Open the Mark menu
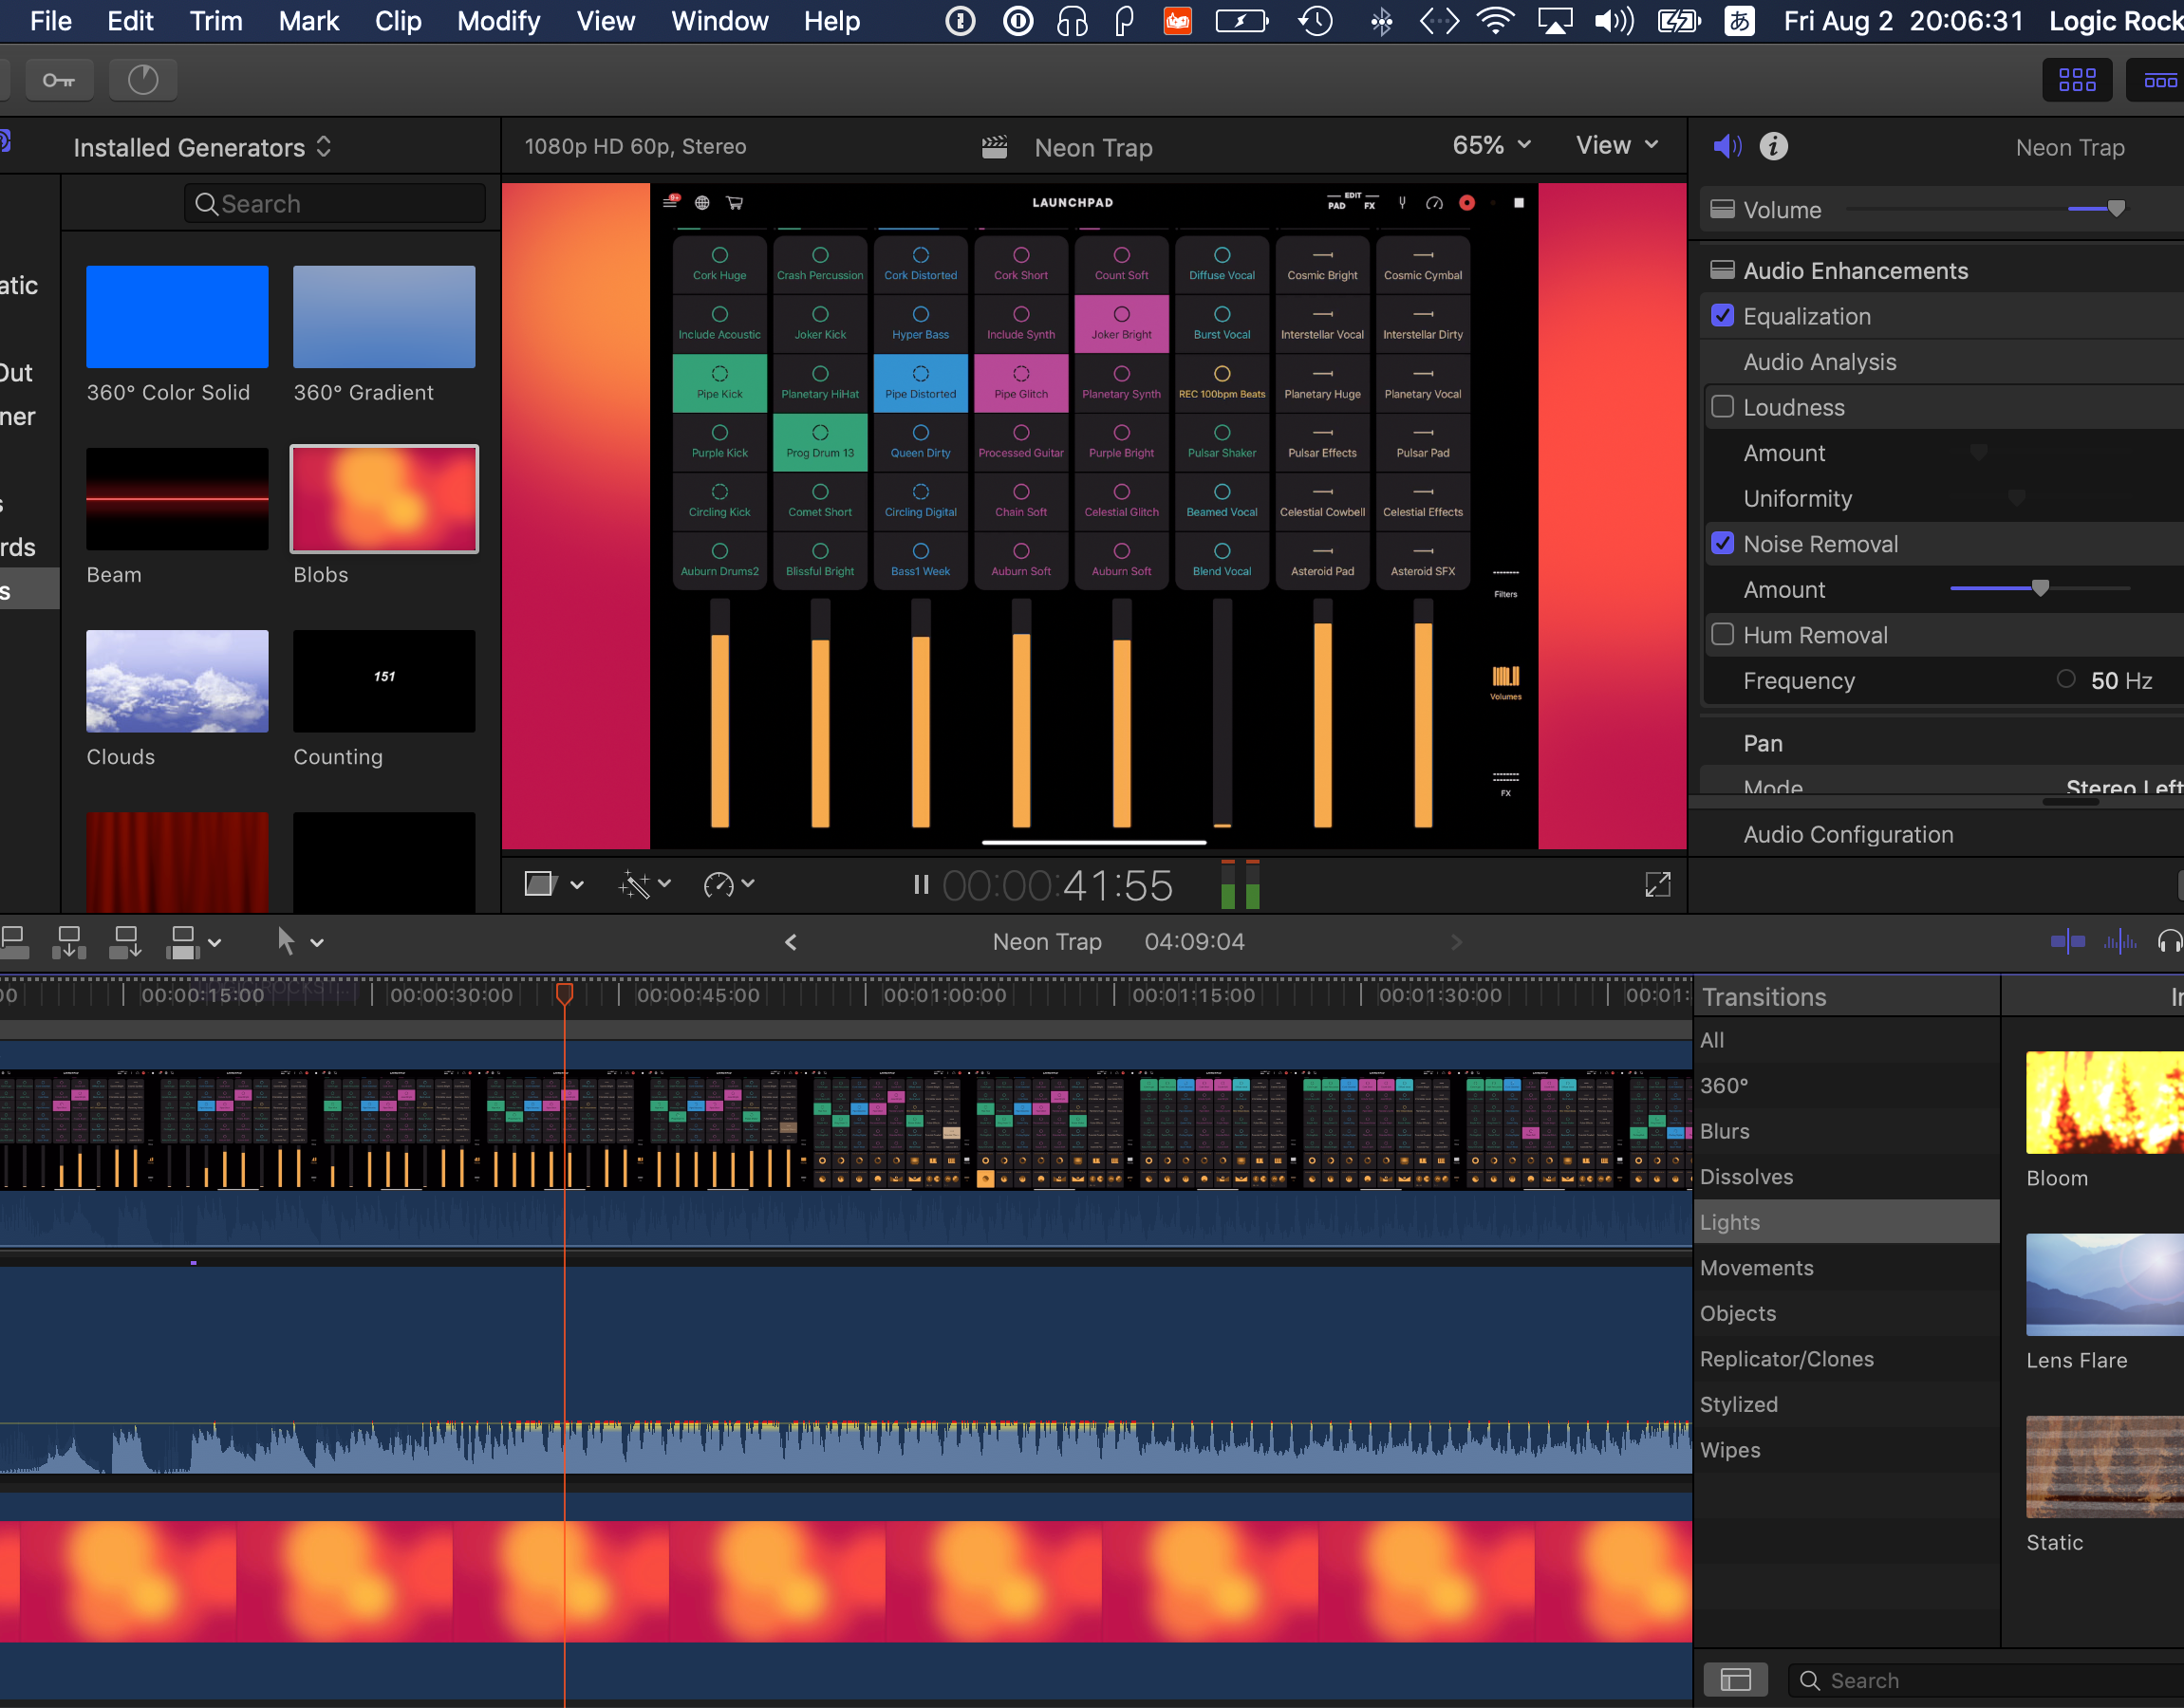 (308, 21)
